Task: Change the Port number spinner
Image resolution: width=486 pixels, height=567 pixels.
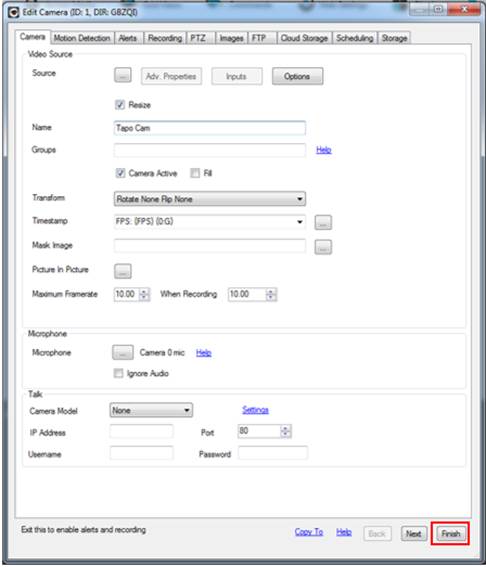Action: pos(285,431)
